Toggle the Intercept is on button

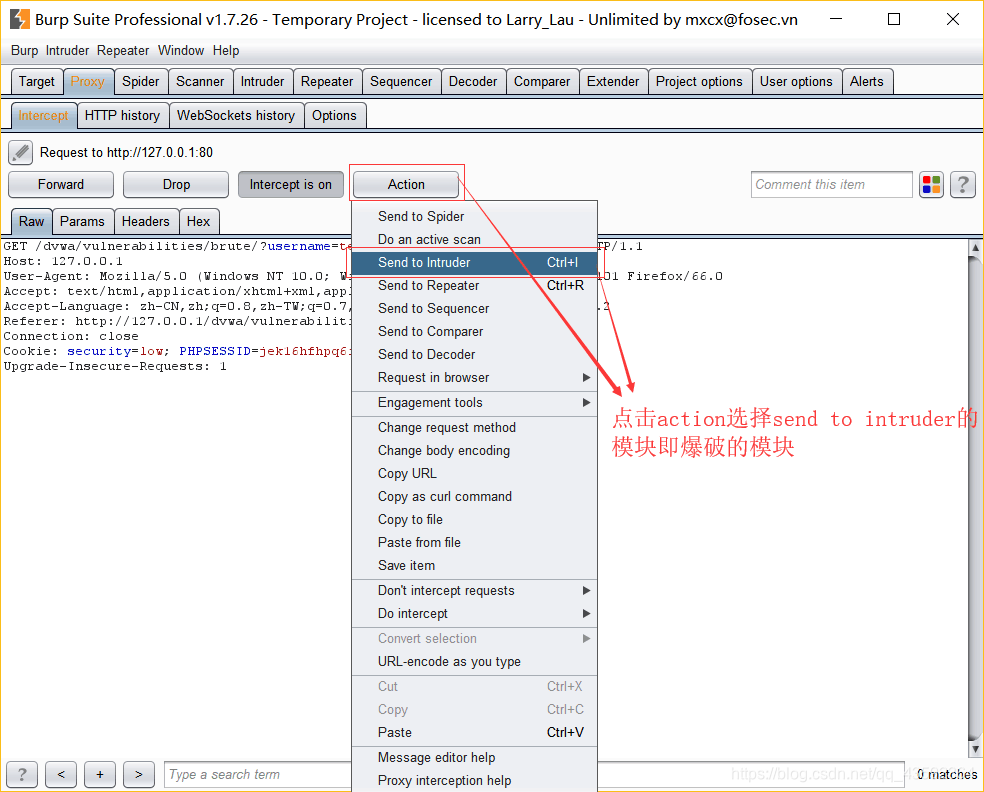click(291, 185)
